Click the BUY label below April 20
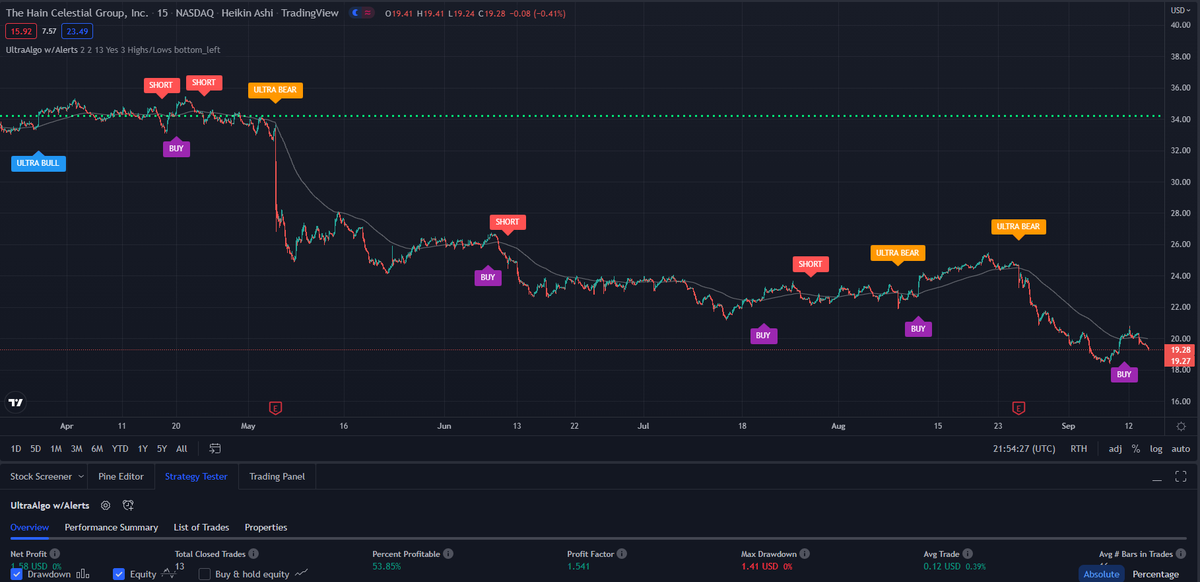Screen dimensions: 1200x582 point(176,148)
